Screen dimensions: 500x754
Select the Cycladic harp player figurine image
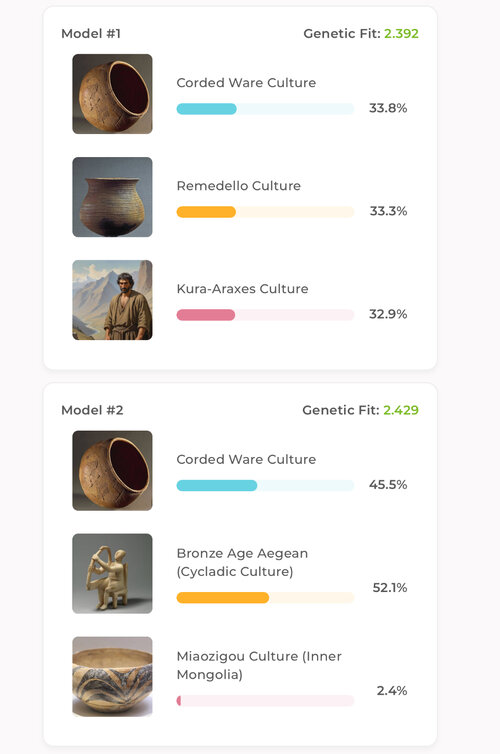click(112, 574)
